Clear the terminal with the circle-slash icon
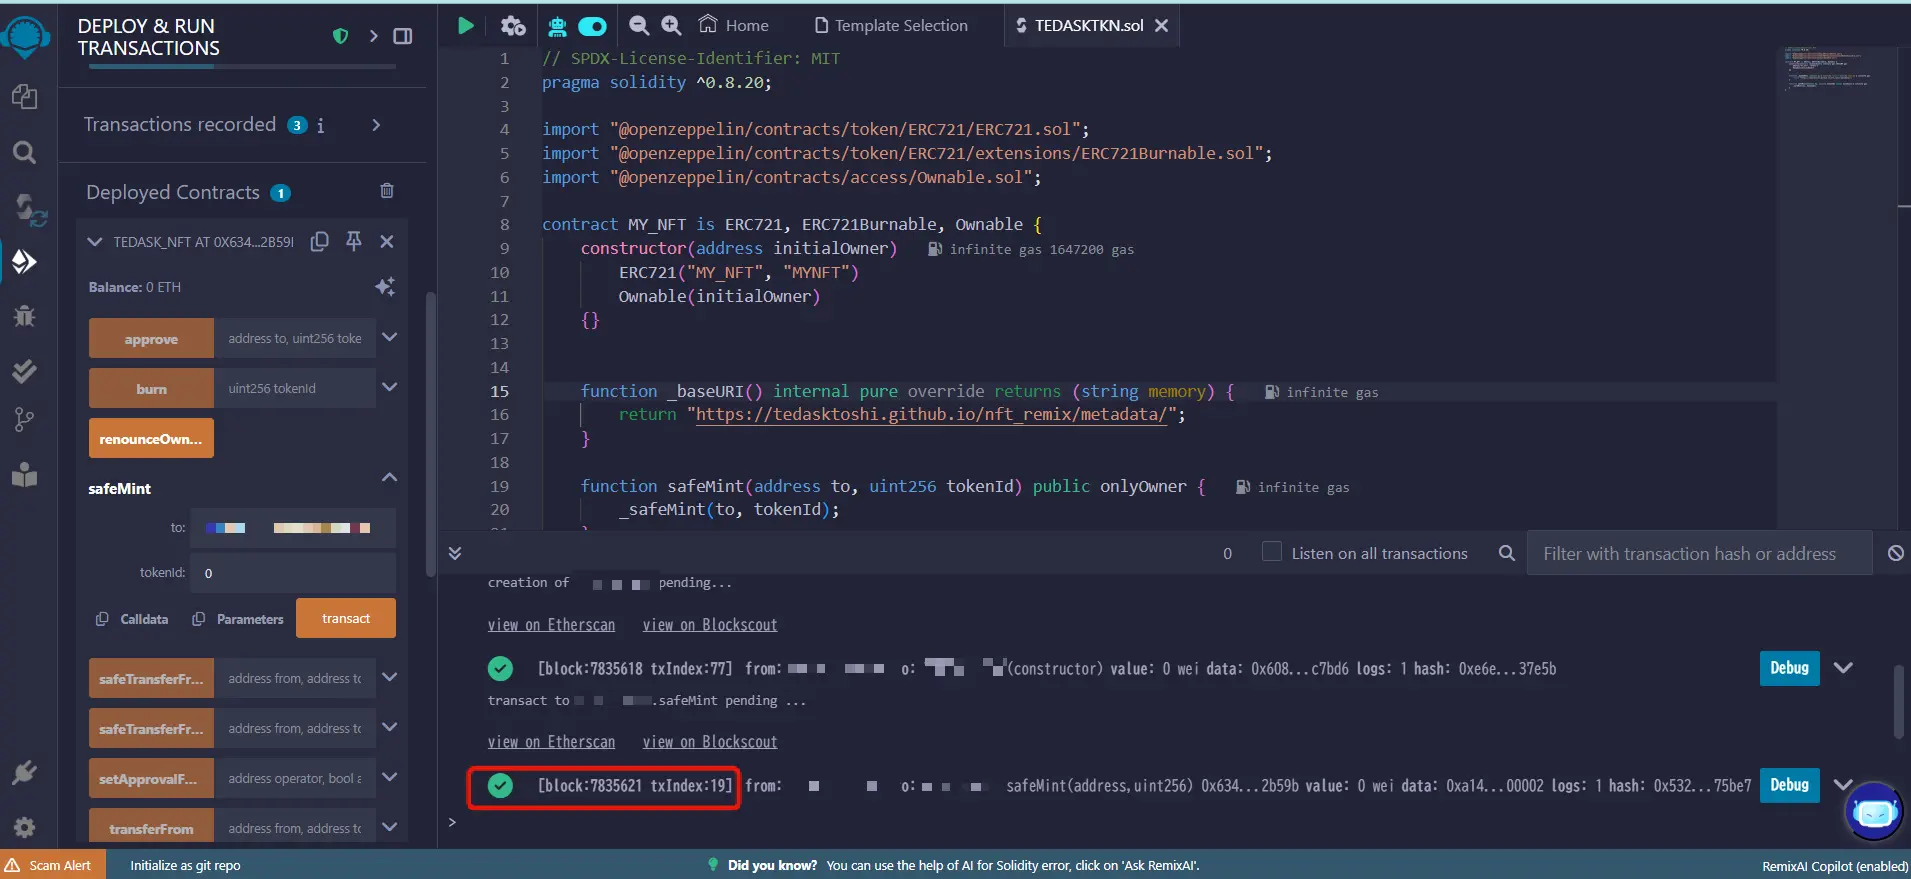The height and width of the screenshot is (879, 1911). 1896,553
